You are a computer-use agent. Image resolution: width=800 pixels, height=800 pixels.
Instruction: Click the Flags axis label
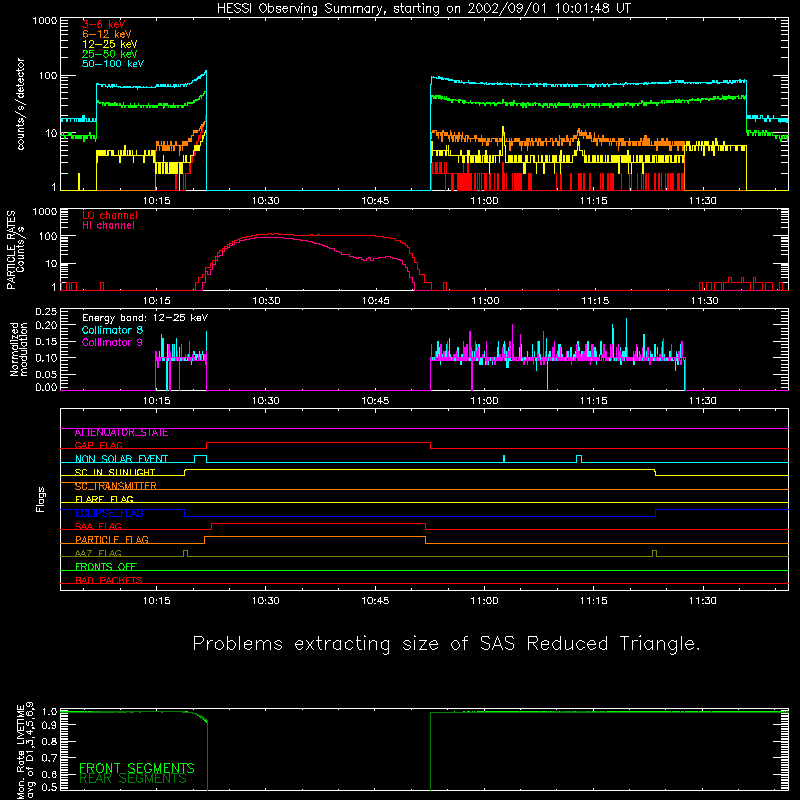coord(41,499)
